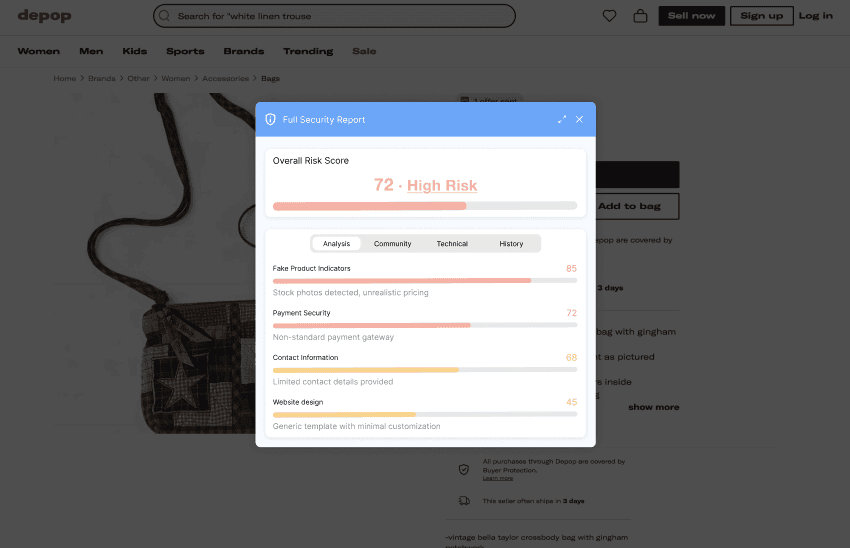The image size is (850, 548).
Task: Open the Kids menu
Action: tap(134, 51)
